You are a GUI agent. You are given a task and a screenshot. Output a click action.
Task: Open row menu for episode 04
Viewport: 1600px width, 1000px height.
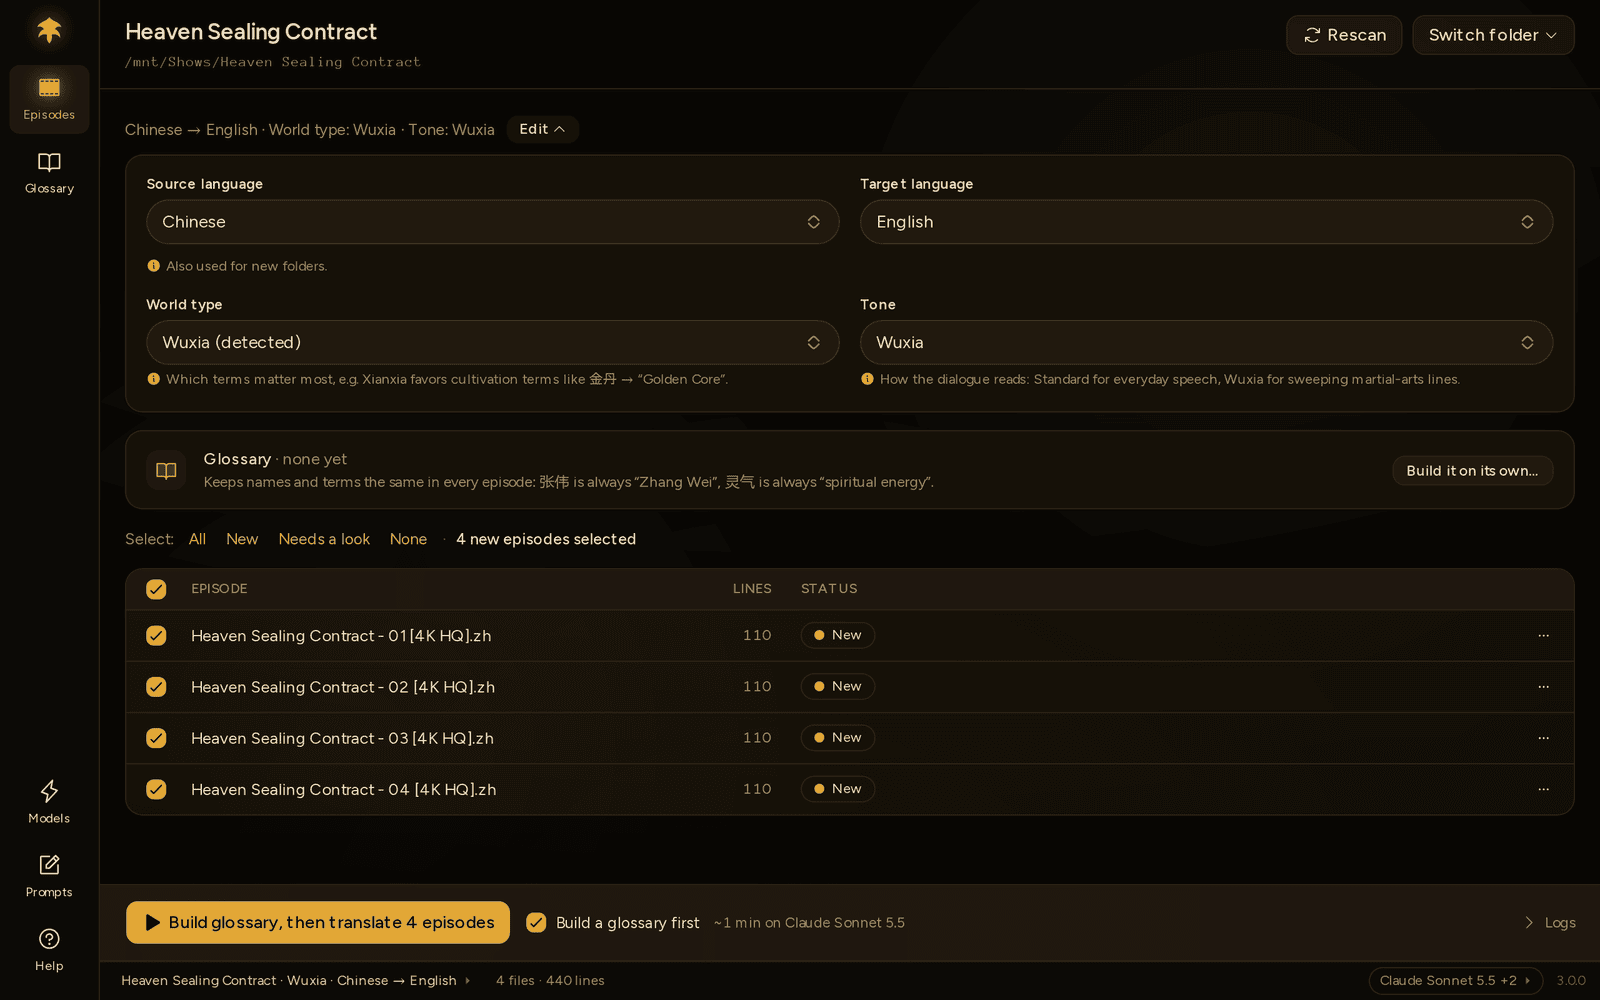(x=1543, y=789)
